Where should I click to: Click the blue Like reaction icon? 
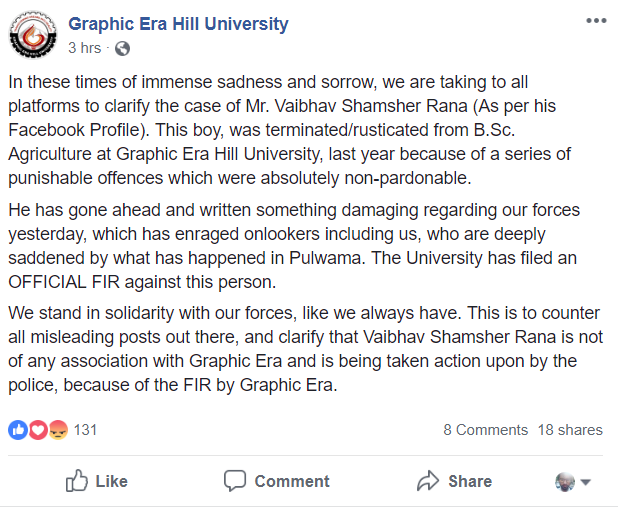point(18,430)
